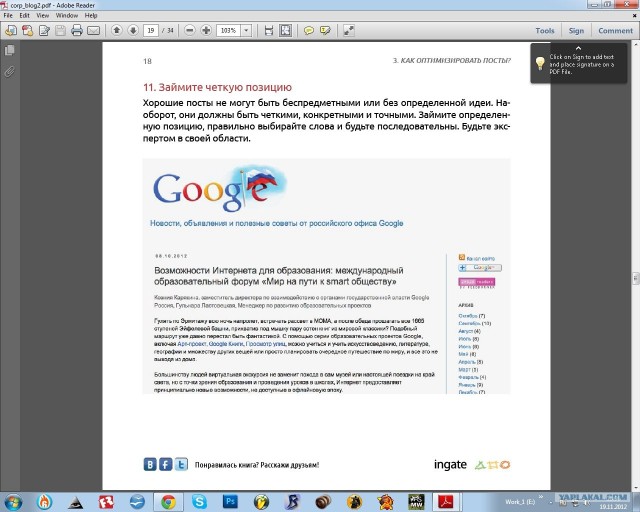This screenshot has height=512, width=640.
Task: Add a sticky note comment
Action: pos(309,31)
